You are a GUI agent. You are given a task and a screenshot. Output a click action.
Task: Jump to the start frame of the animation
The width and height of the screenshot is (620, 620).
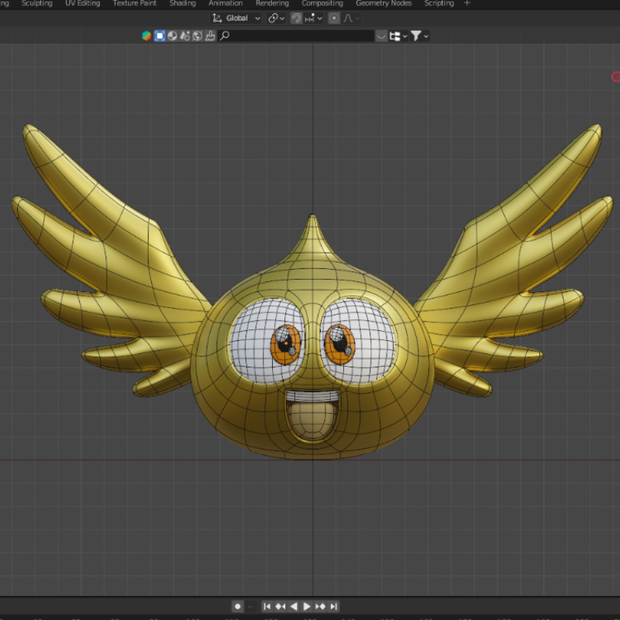267,606
